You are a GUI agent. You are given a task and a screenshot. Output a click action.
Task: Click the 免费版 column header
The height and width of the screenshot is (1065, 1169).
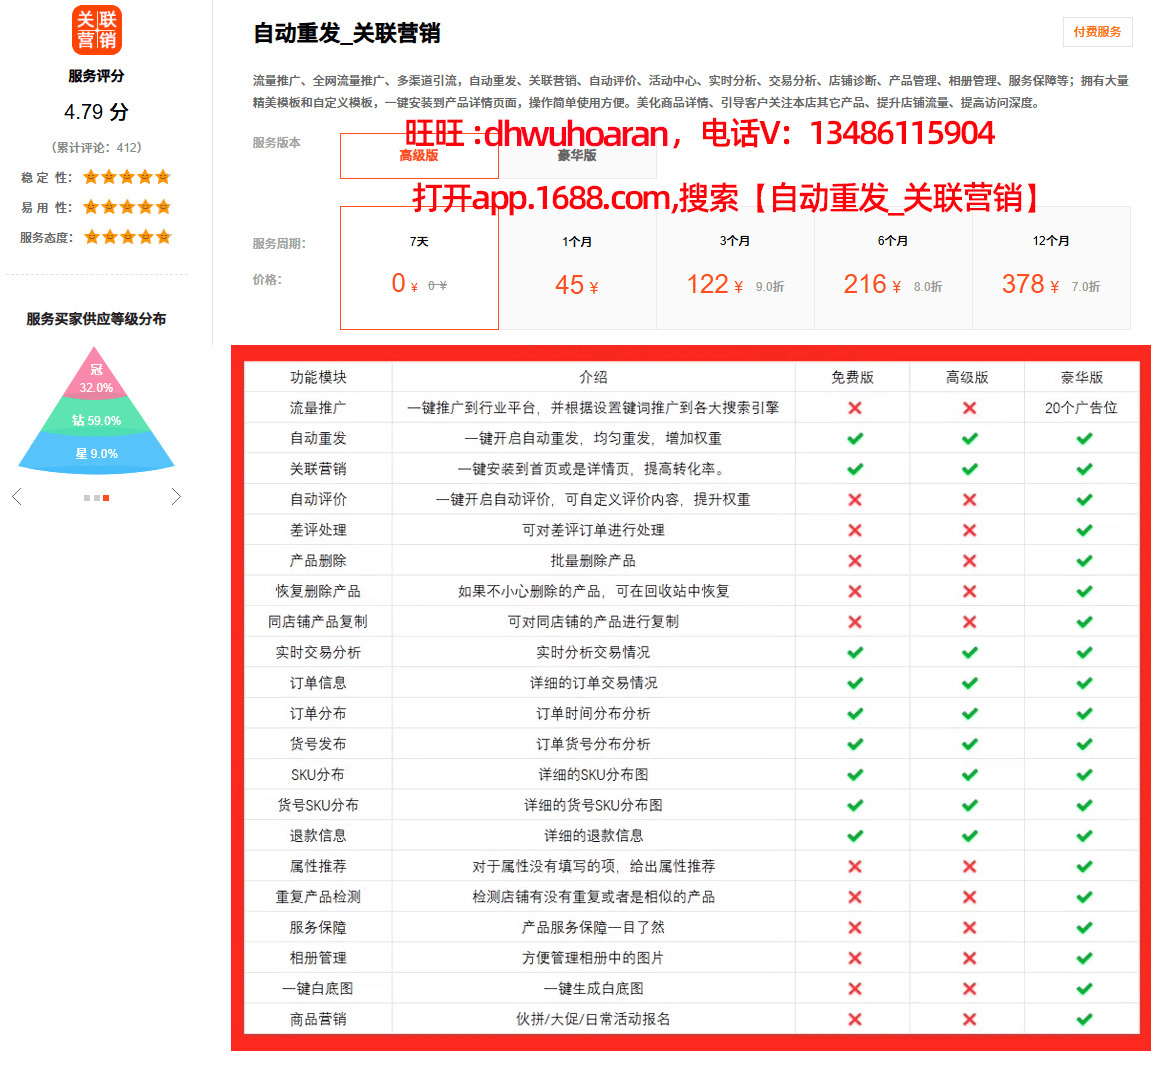tap(852, 377)
